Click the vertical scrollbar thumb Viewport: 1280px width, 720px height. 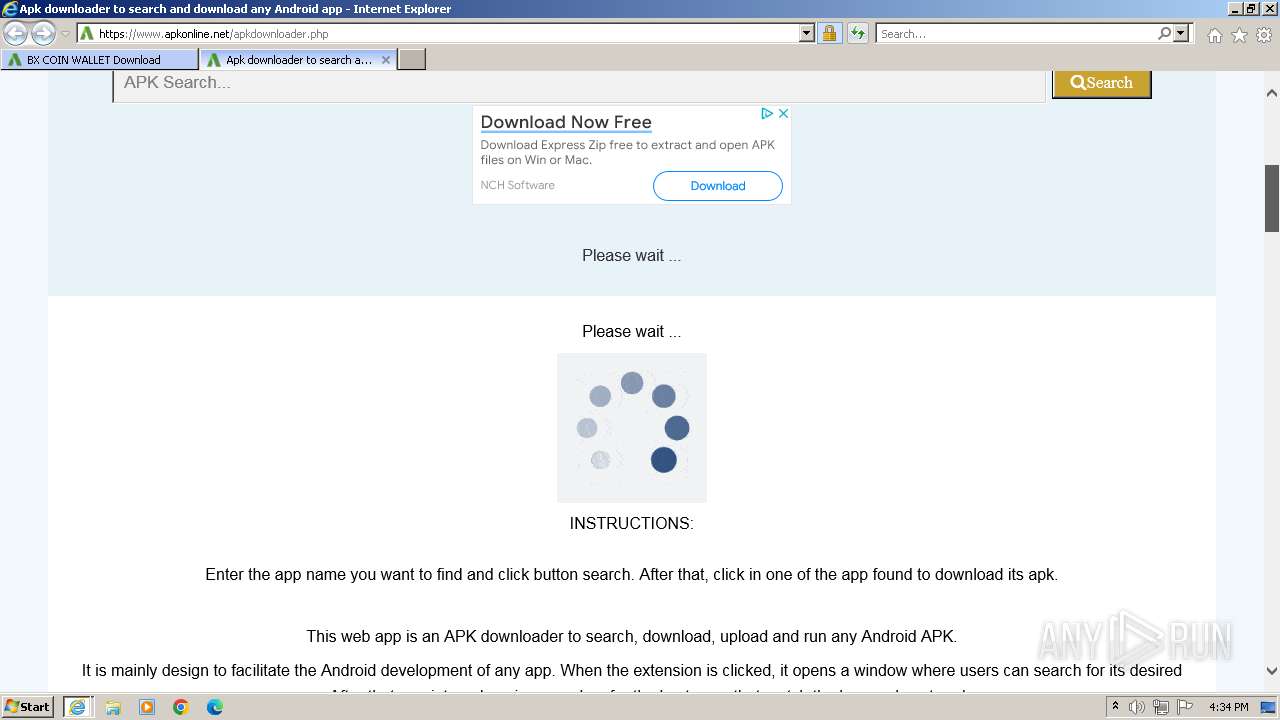[1272, 198]
